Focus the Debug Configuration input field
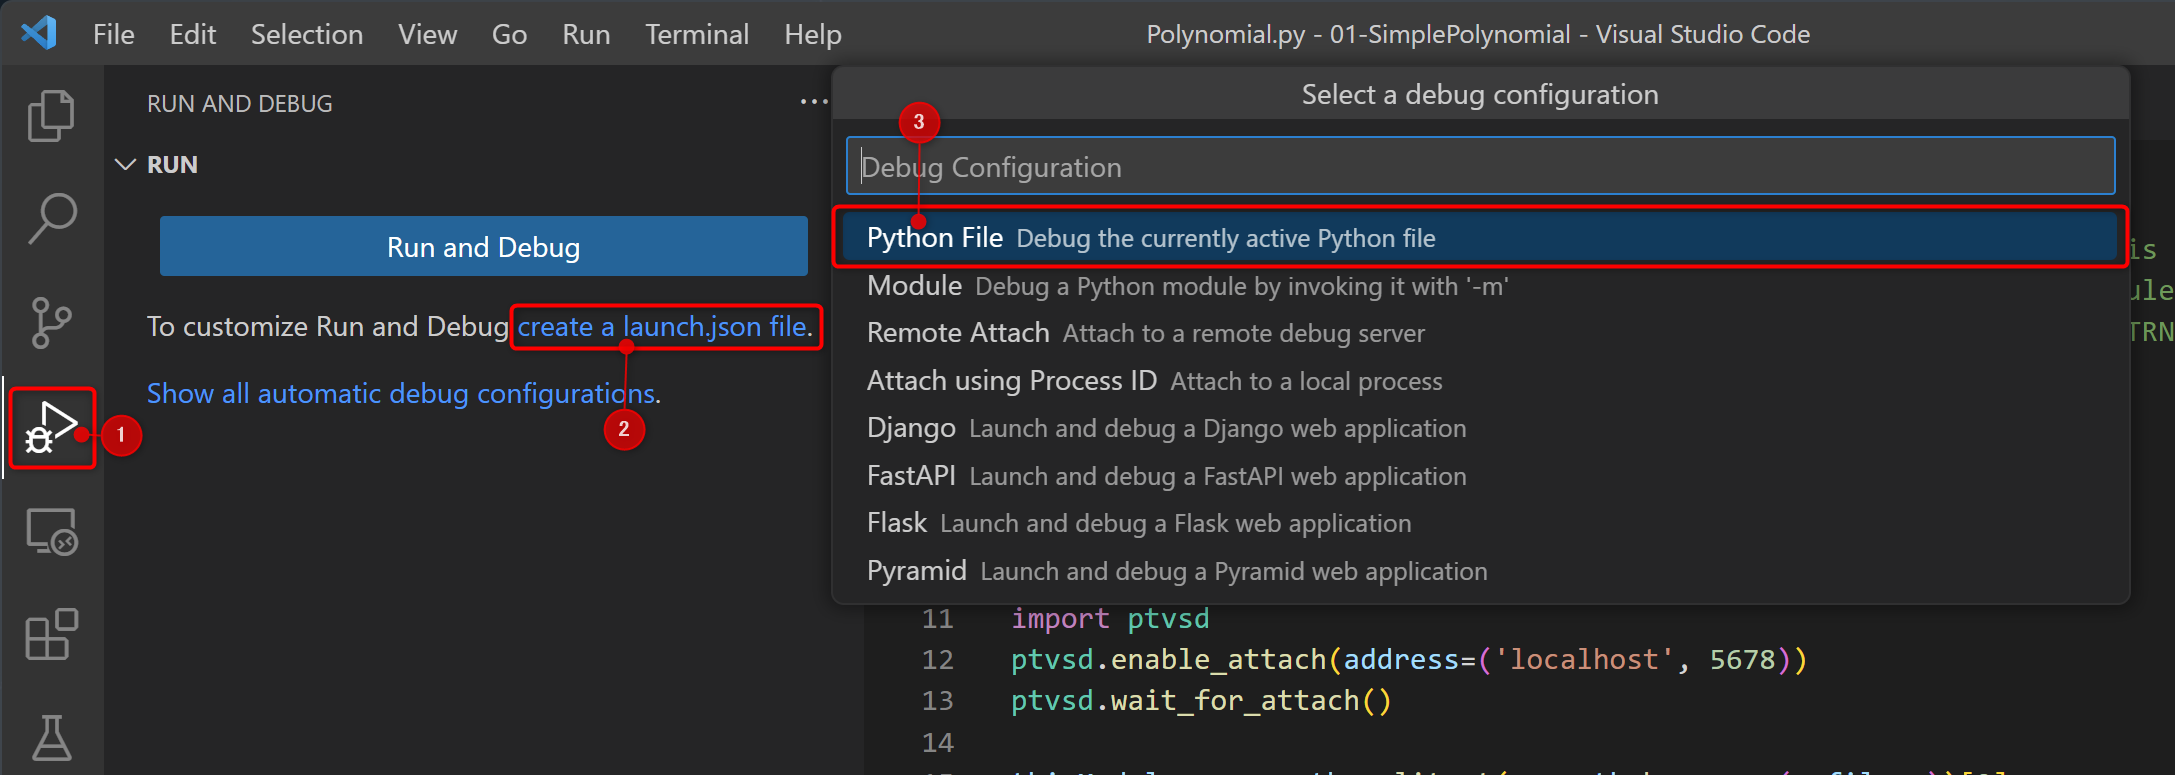 pos(1480,166)
